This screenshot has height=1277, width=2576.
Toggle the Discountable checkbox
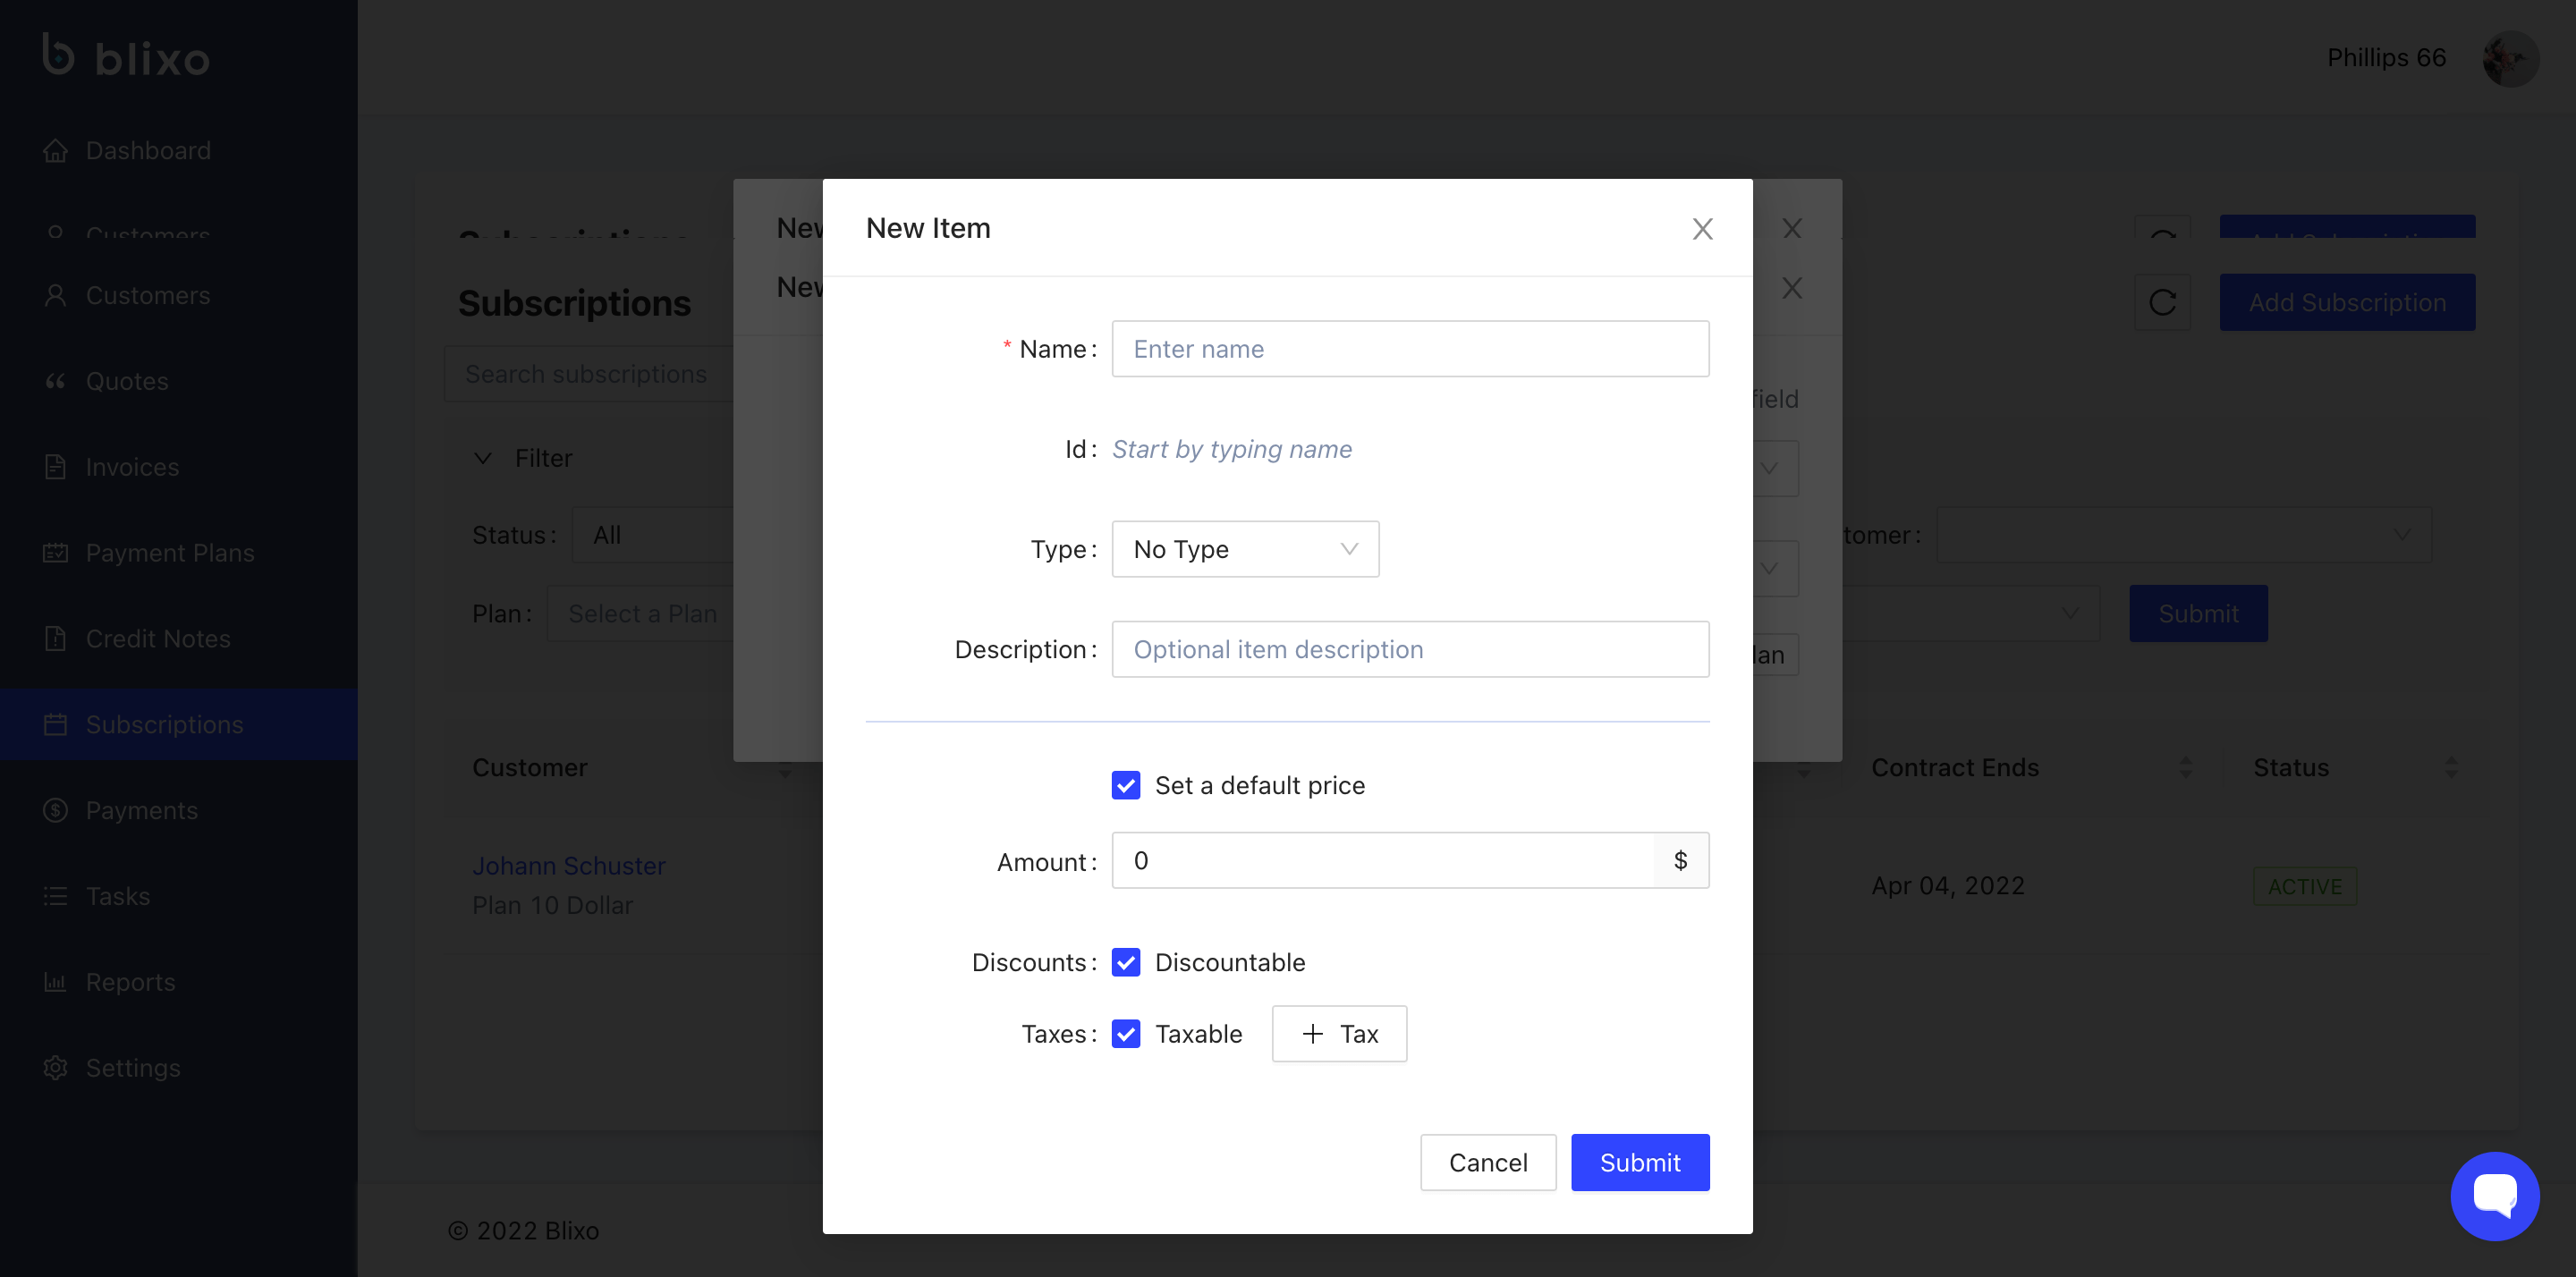tap(1126, 962)
